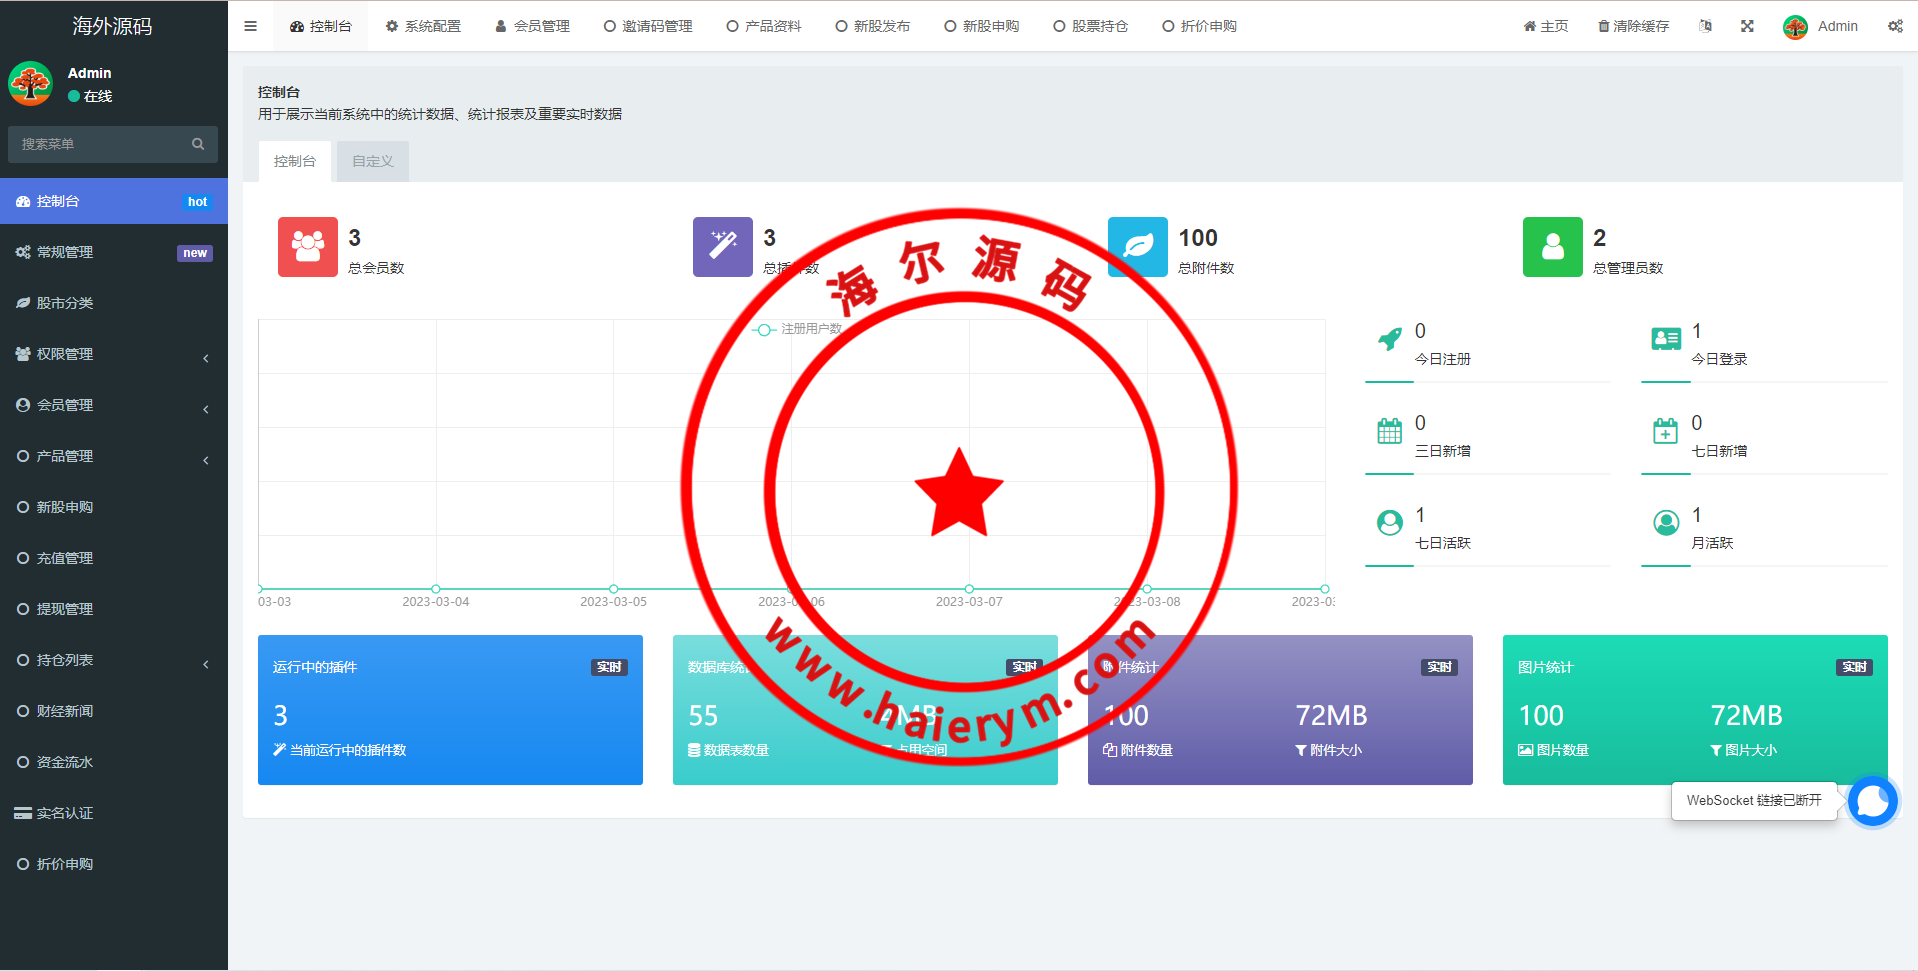The image size is (1918, 971).
Task: Open 系统配置 in the top navigation
Action: coord(423,26)
